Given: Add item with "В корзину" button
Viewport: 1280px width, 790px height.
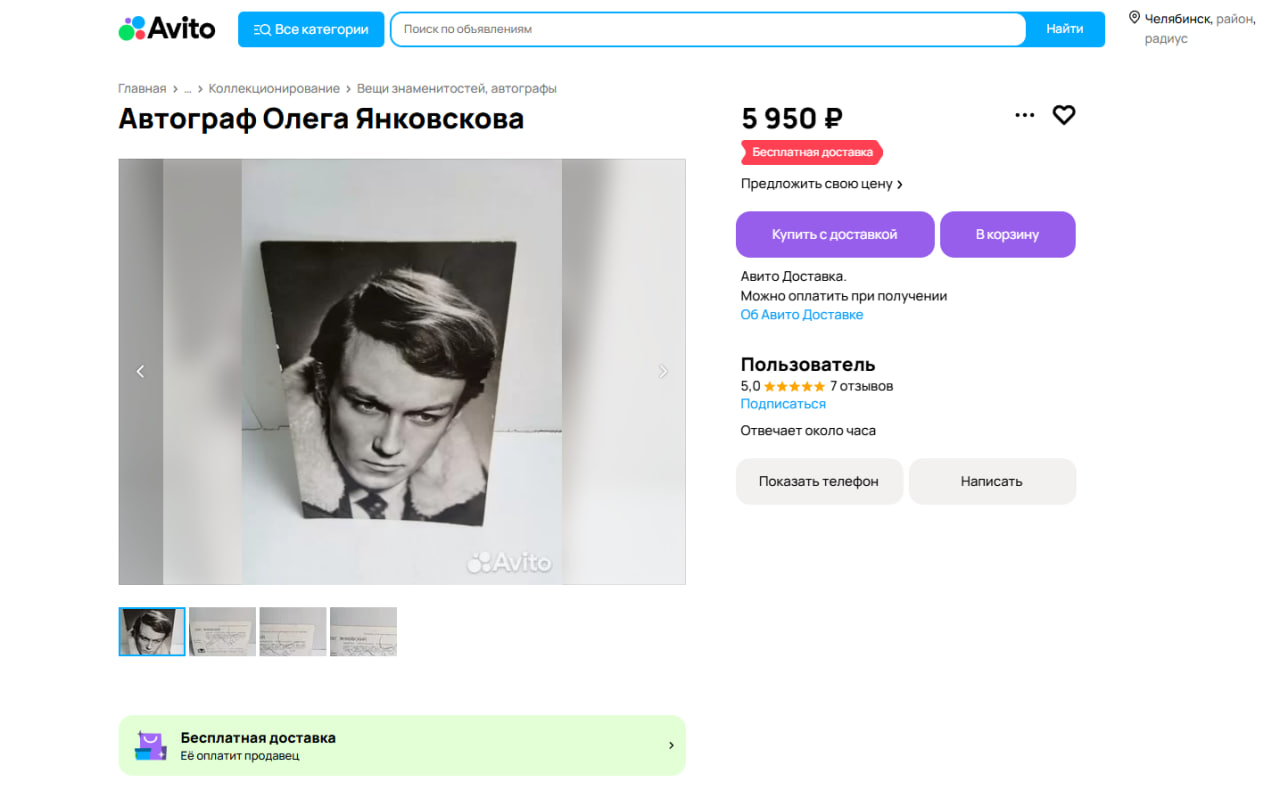Looking at the screenshot, I should click(x=1007, y=235).
